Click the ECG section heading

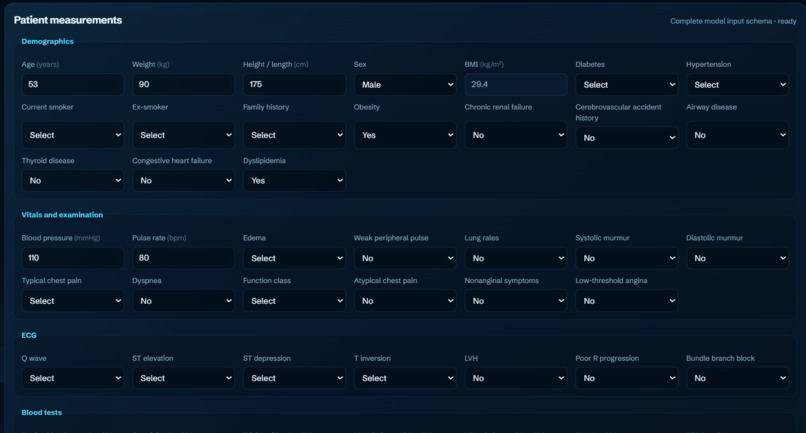click(29, 335)
